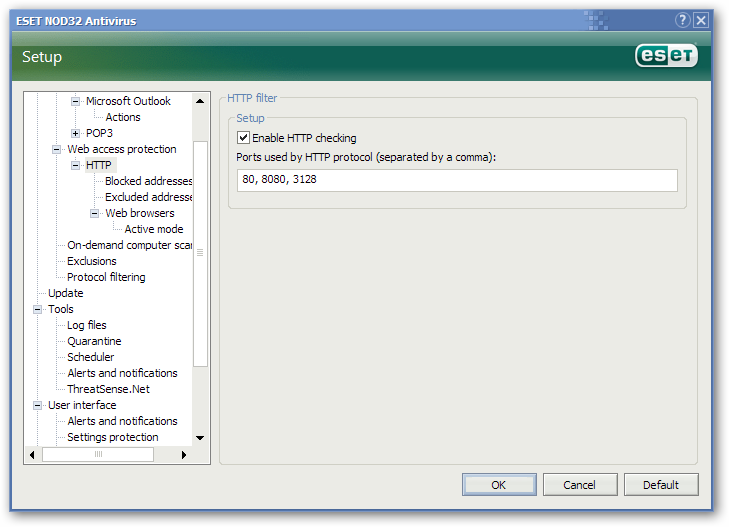Collapse the Microsoft Outlook tree node

click(75, 101)
